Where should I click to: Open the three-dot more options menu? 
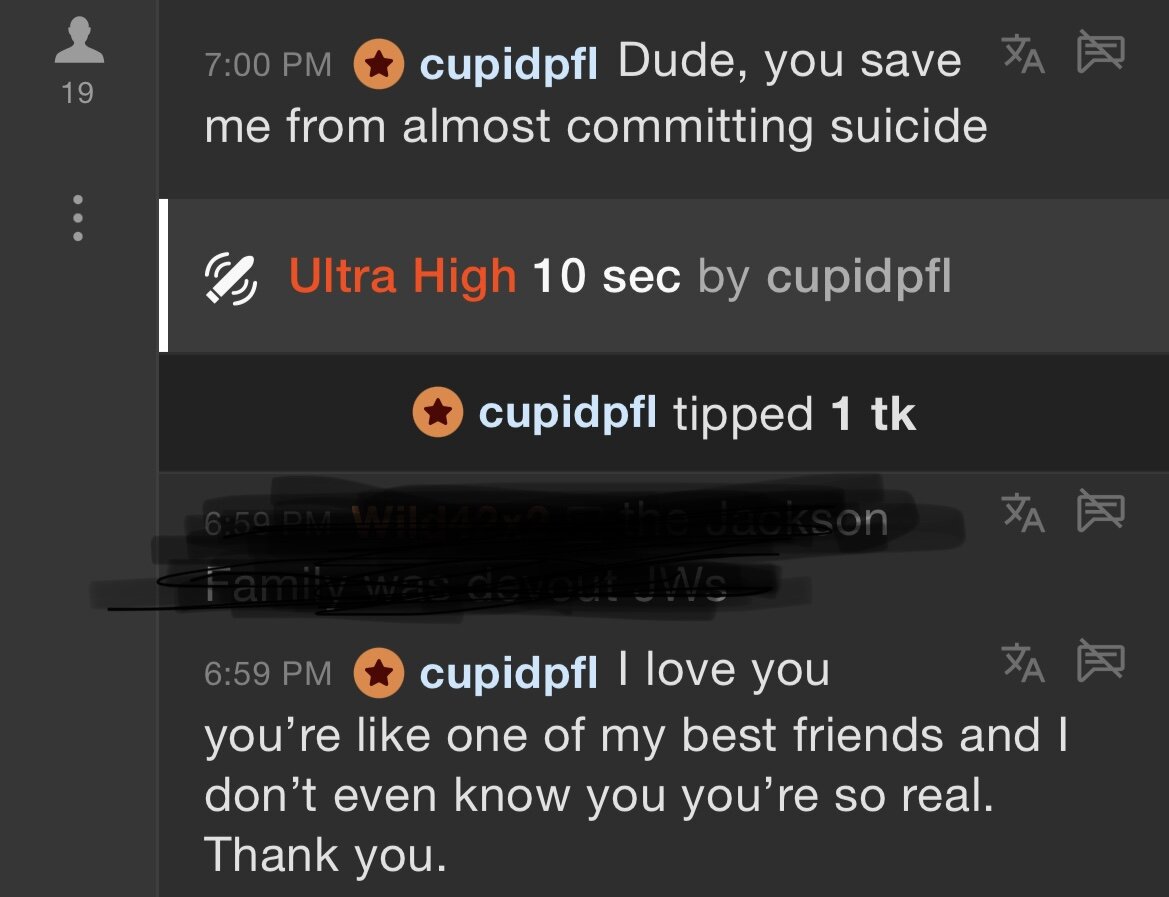78,218
